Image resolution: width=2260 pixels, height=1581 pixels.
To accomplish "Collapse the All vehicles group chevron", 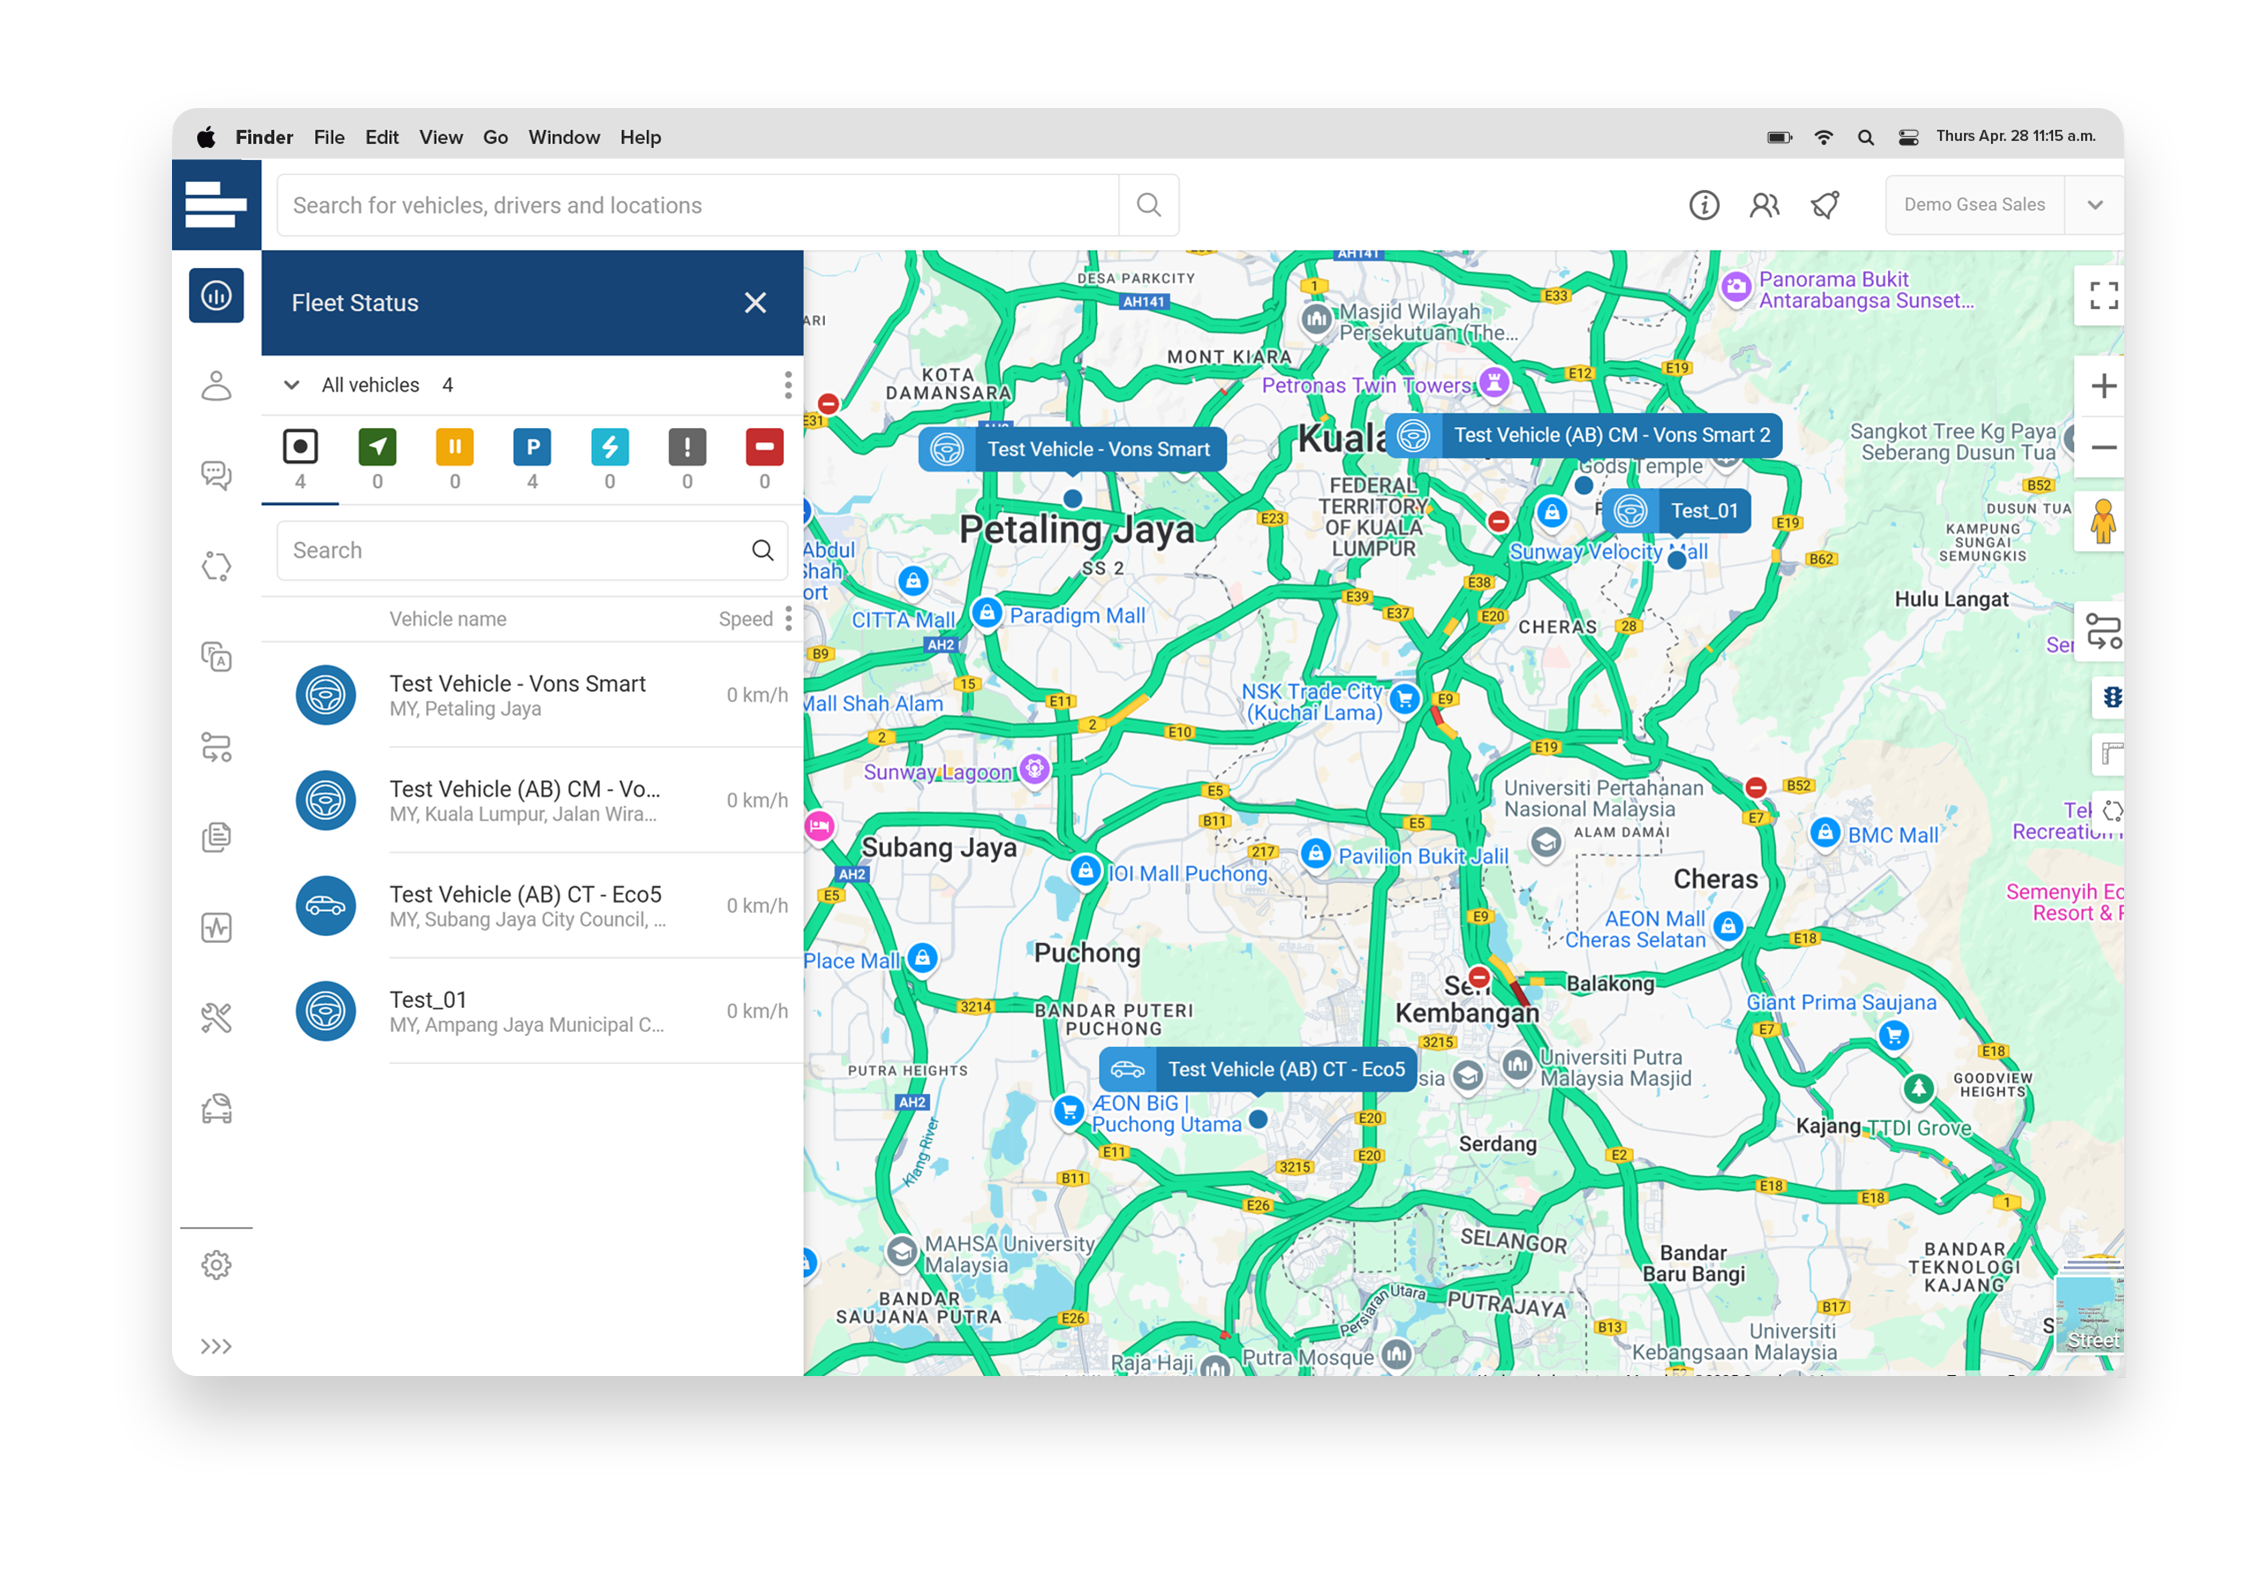I will [291, 385].
